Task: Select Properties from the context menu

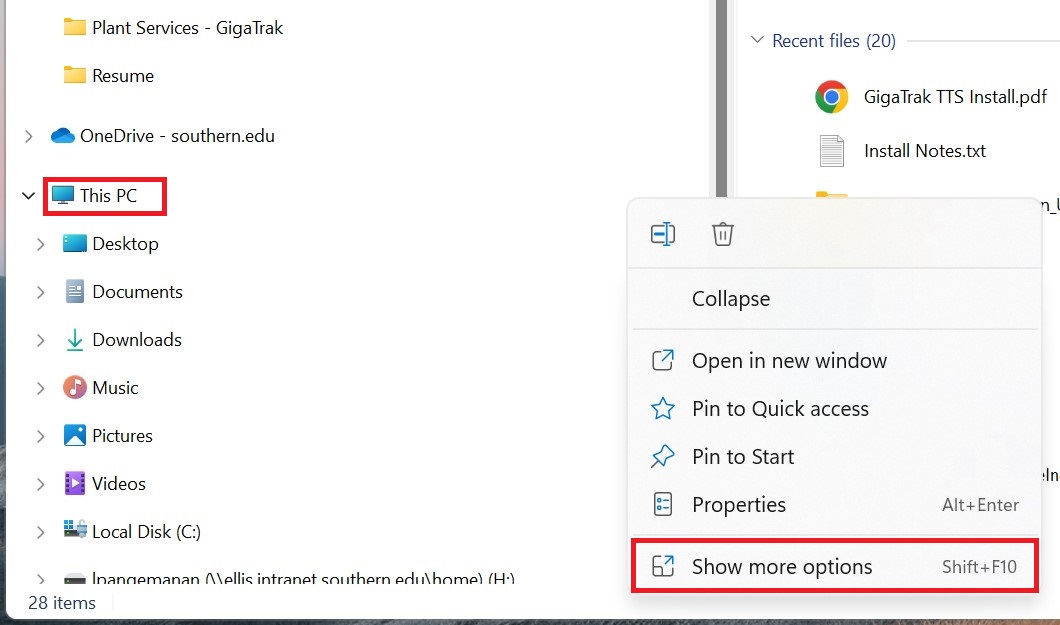Action: 739,505
